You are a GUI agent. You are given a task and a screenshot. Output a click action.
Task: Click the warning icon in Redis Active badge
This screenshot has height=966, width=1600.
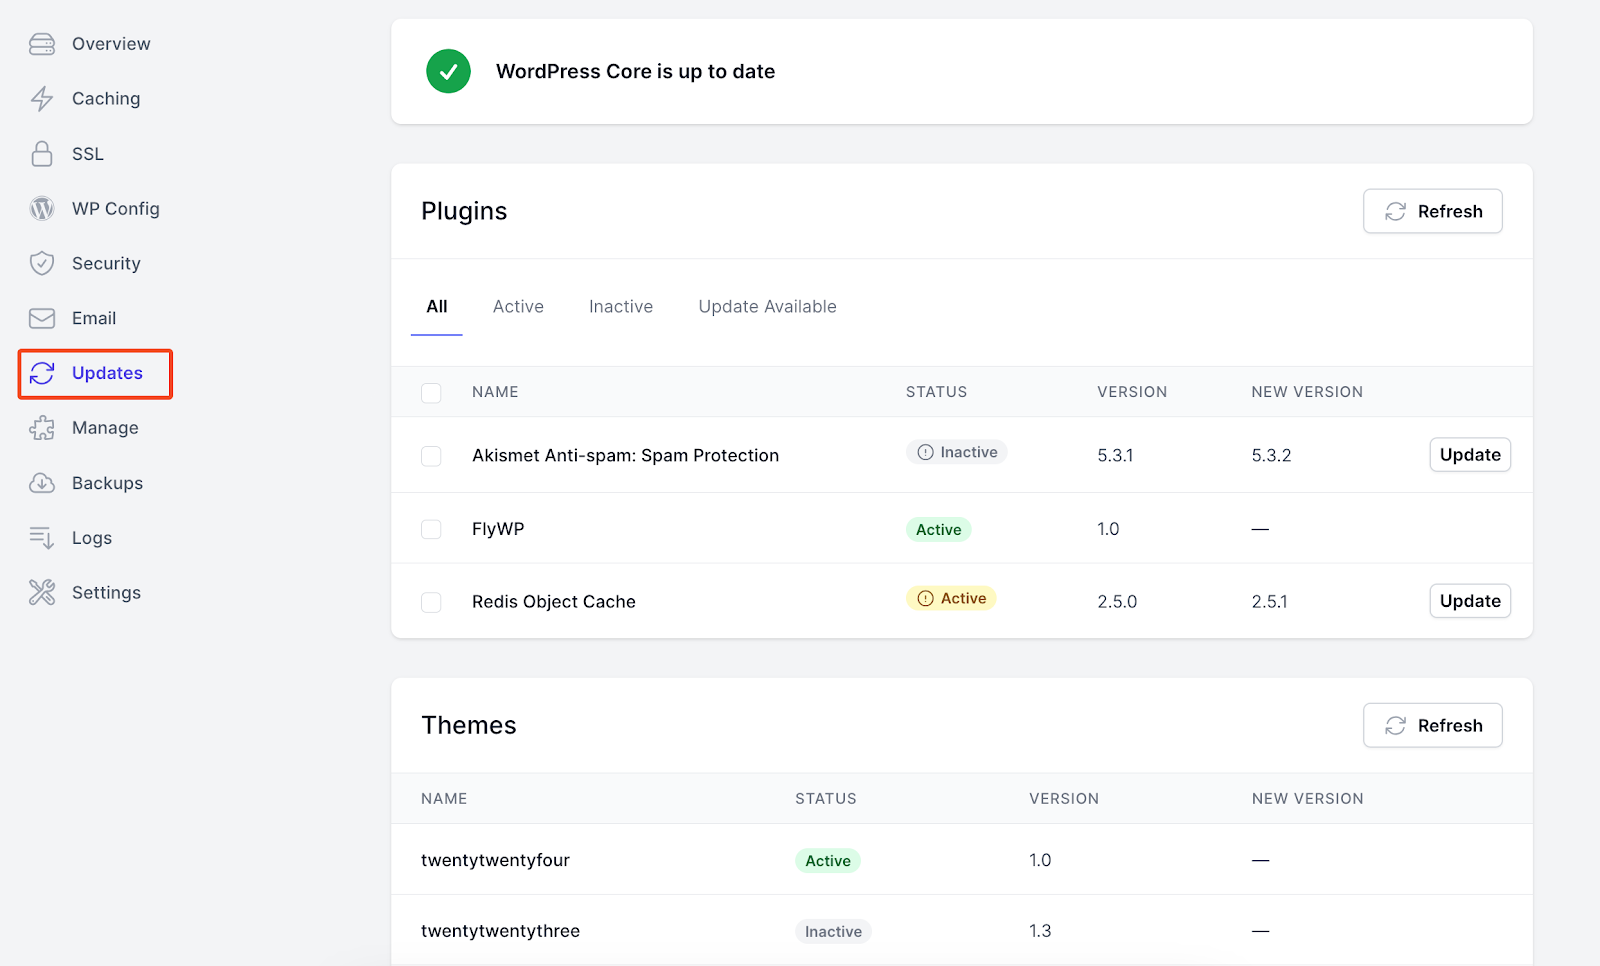pos(926,598)
